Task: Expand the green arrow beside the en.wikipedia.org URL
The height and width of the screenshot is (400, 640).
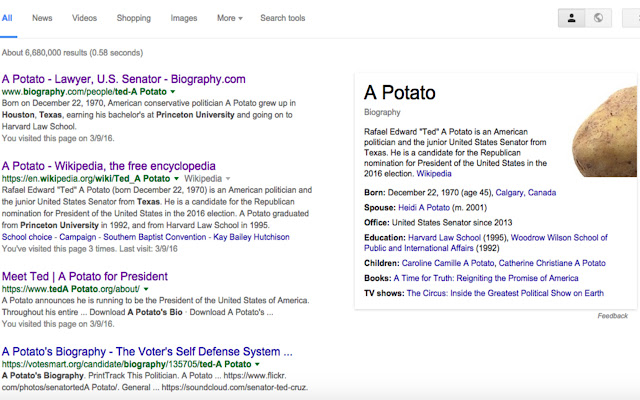Action: point(177,179)
